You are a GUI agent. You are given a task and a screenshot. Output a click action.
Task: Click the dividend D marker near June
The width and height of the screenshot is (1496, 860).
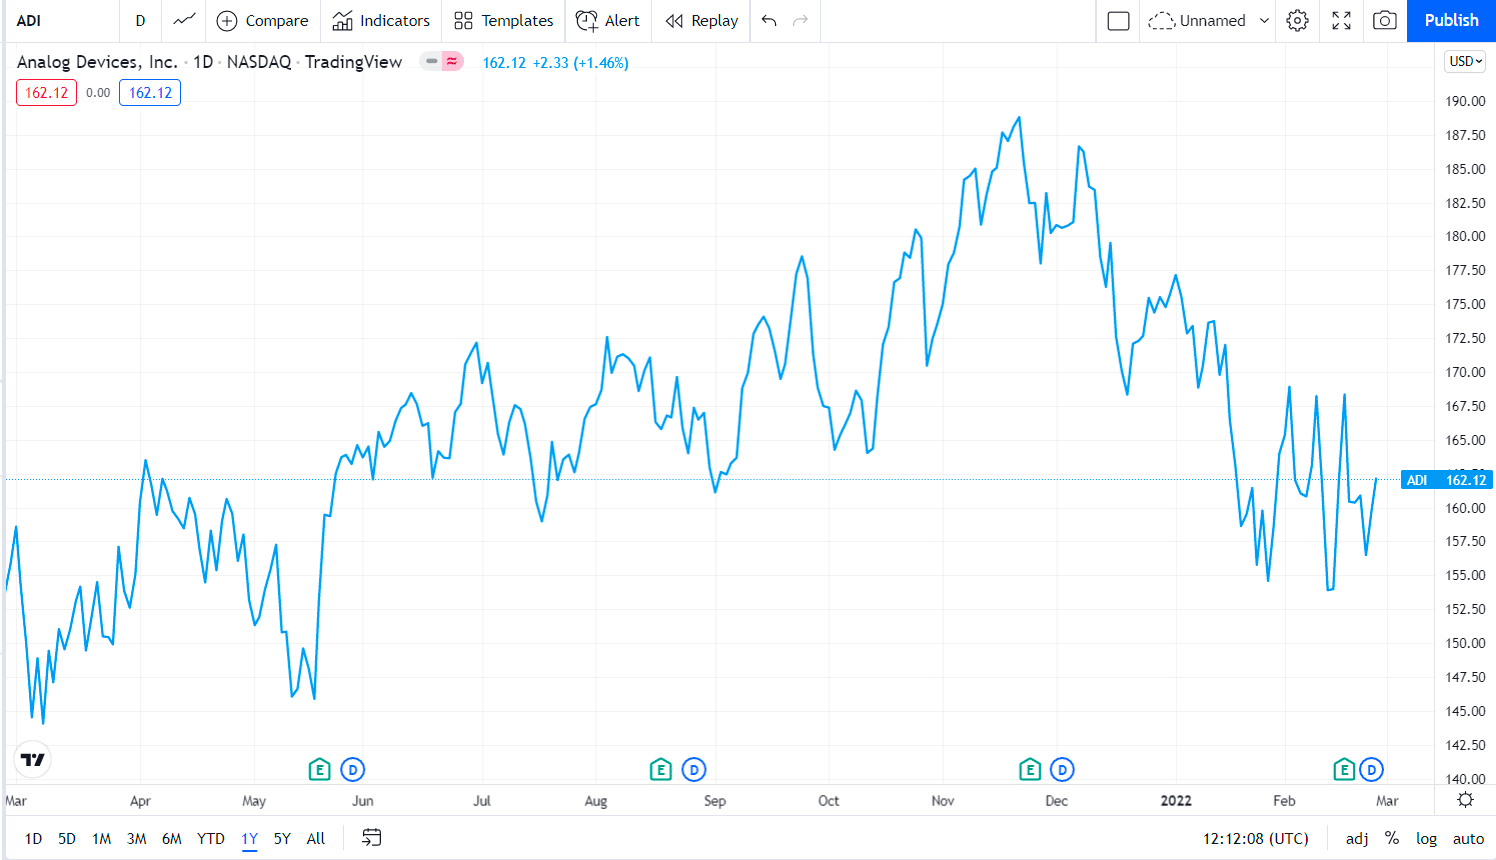point(353,770)
